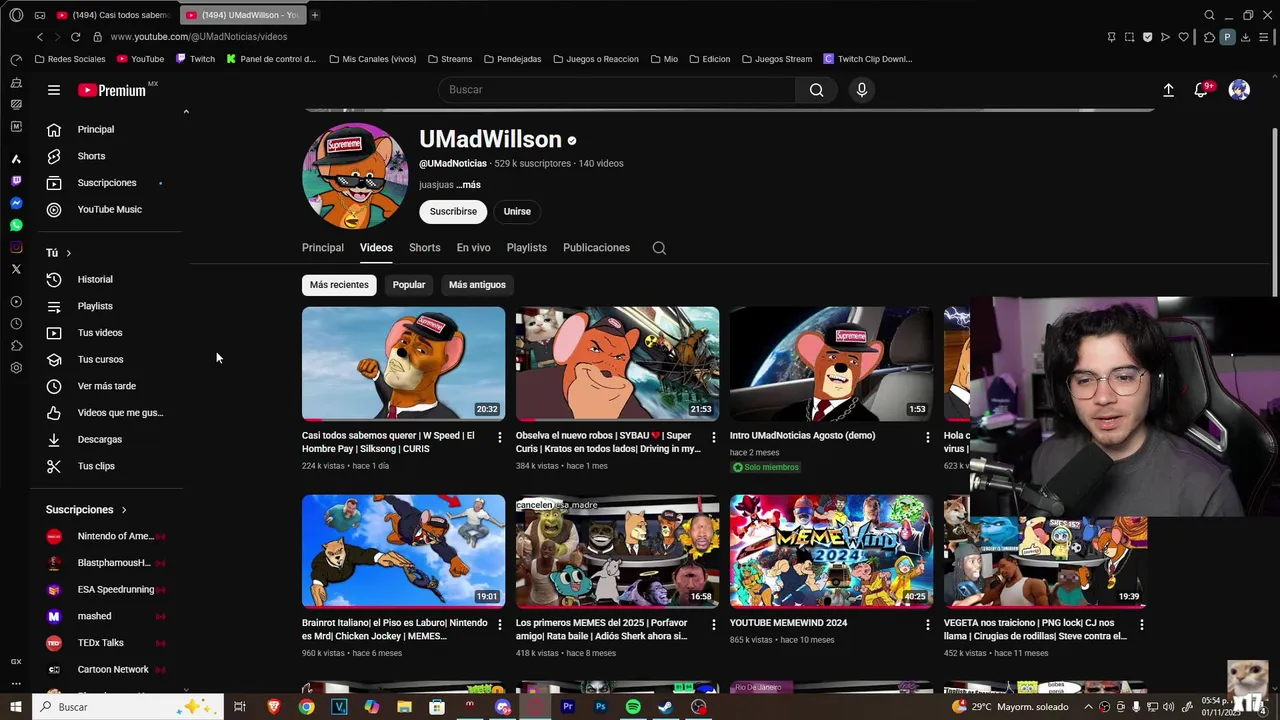The image size is (1280, 720).
Task: Open Cartoon Network subscription channel
Action: click(x=106, y=670)
